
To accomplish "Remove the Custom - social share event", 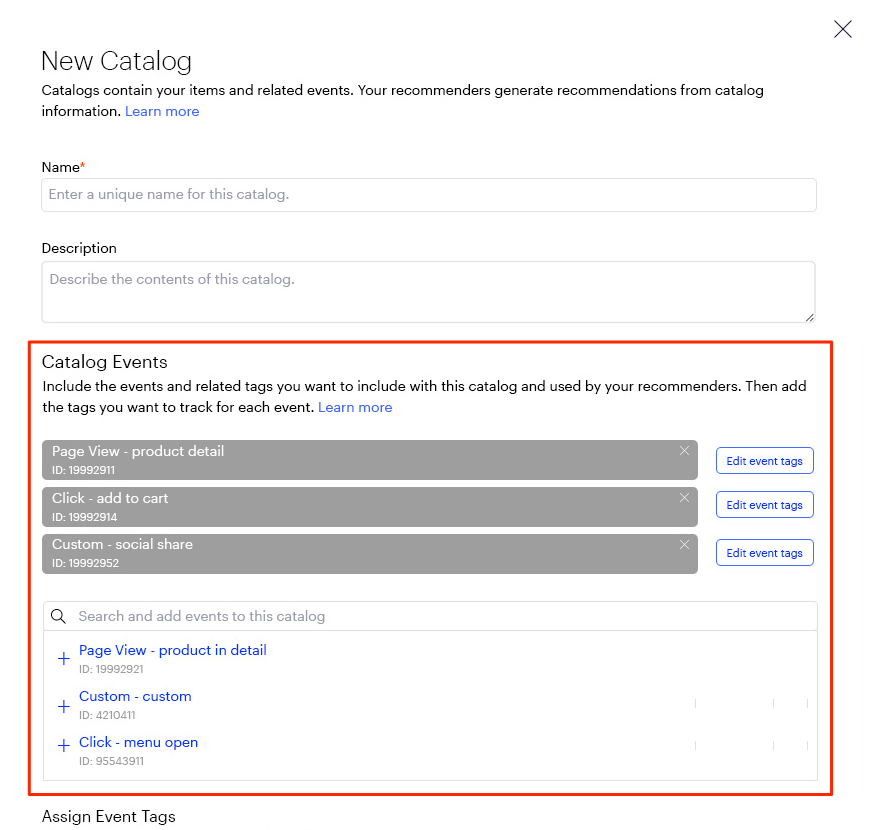I will click(x=684, y=544).
